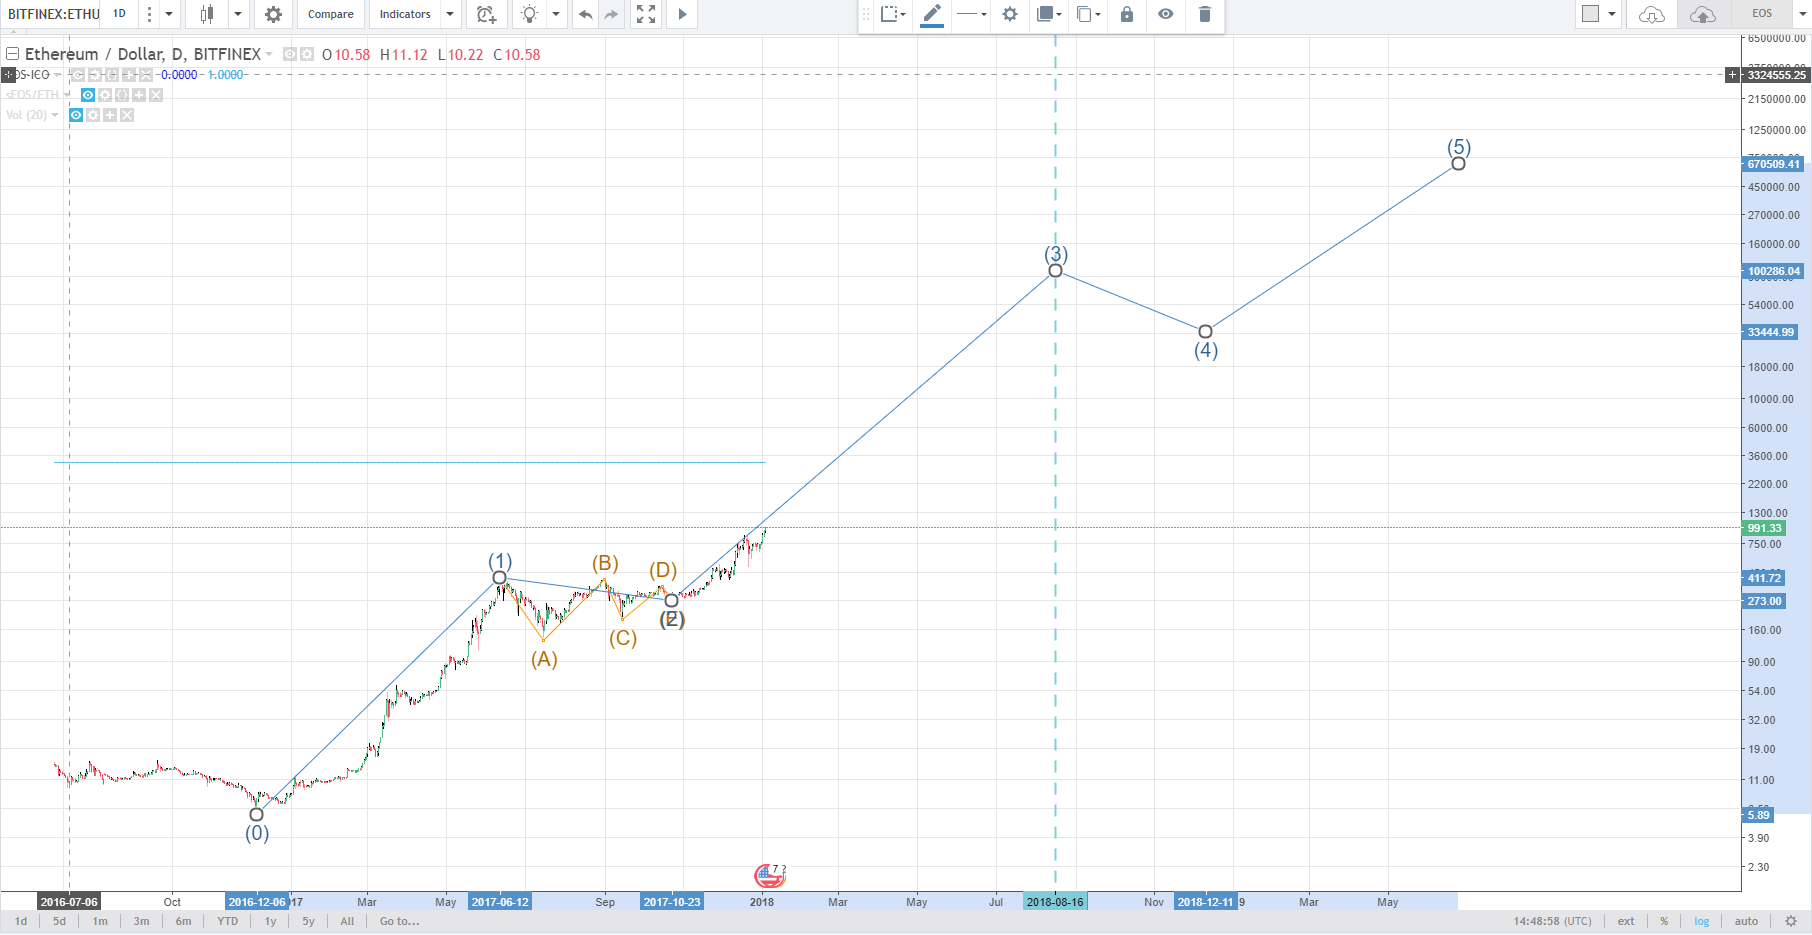Screen dimensions: 1812x935
Task: Open symbol title dropdown arrow after BITFINEX
Action: tap(268, 54)
